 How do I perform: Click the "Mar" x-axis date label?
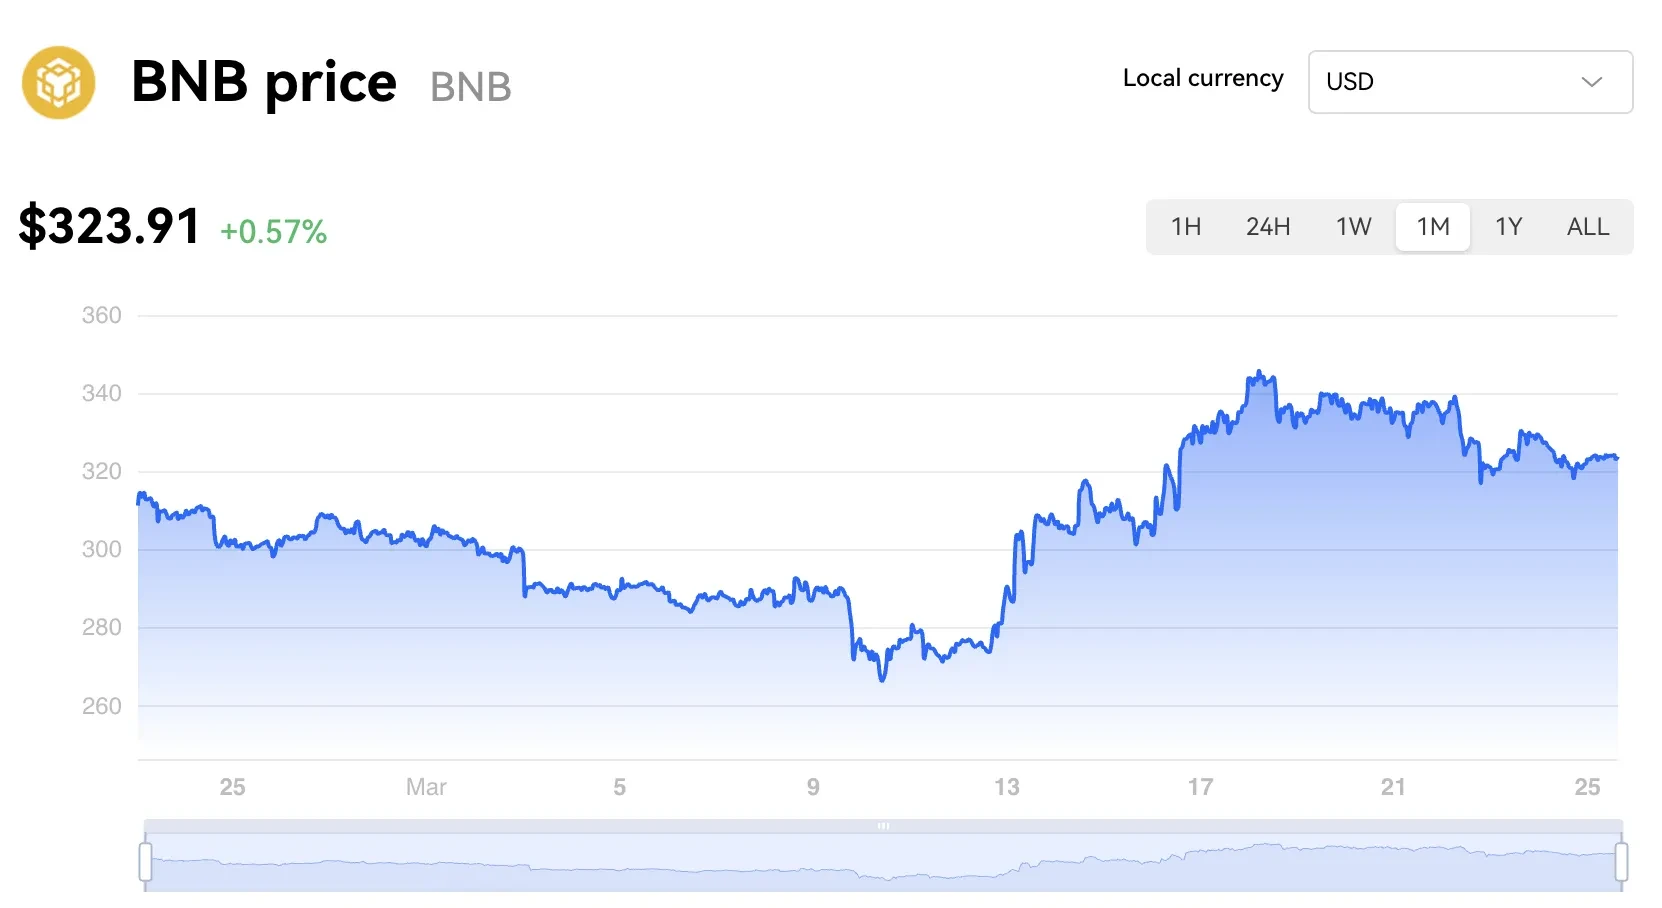426,787
